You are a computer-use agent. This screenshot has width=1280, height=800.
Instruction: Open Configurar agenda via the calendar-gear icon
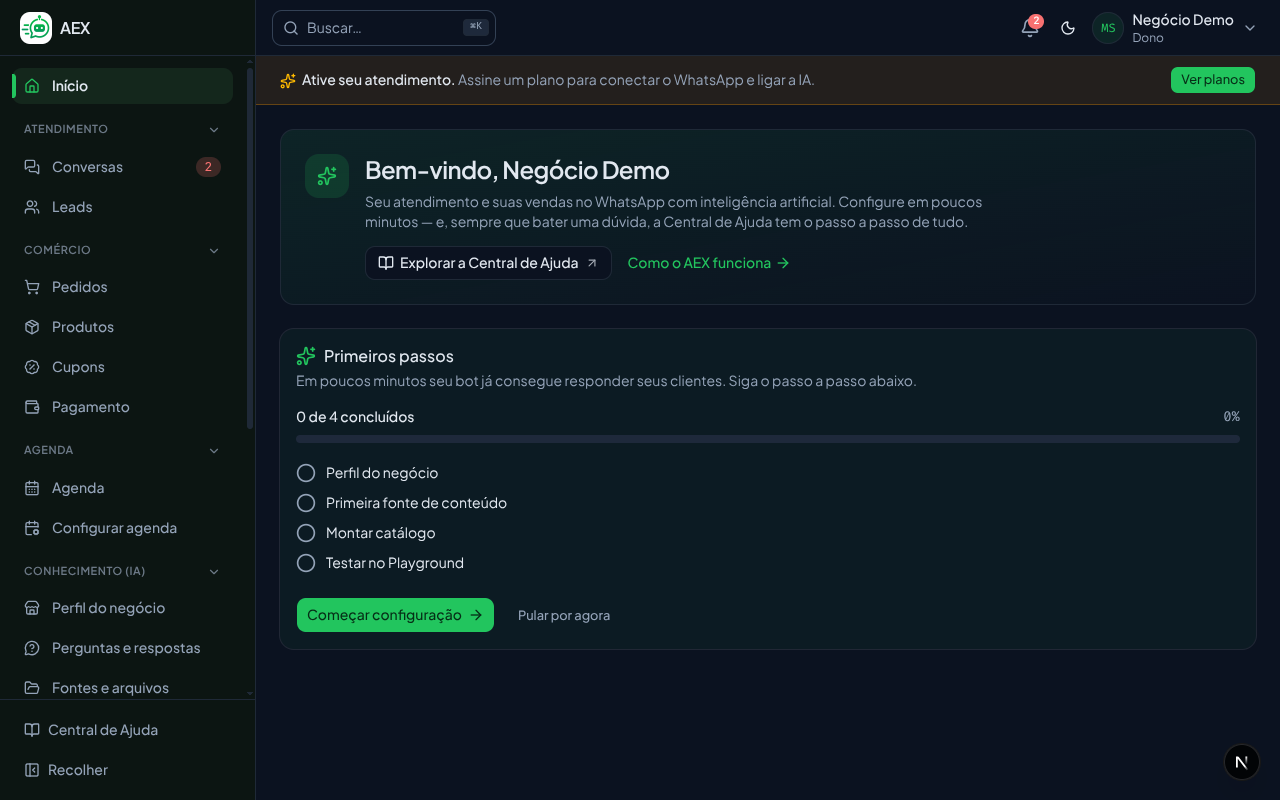tap(32, 528)
